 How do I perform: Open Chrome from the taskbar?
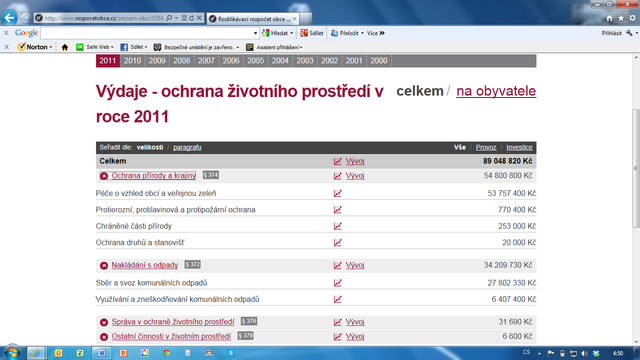[166, 353]
